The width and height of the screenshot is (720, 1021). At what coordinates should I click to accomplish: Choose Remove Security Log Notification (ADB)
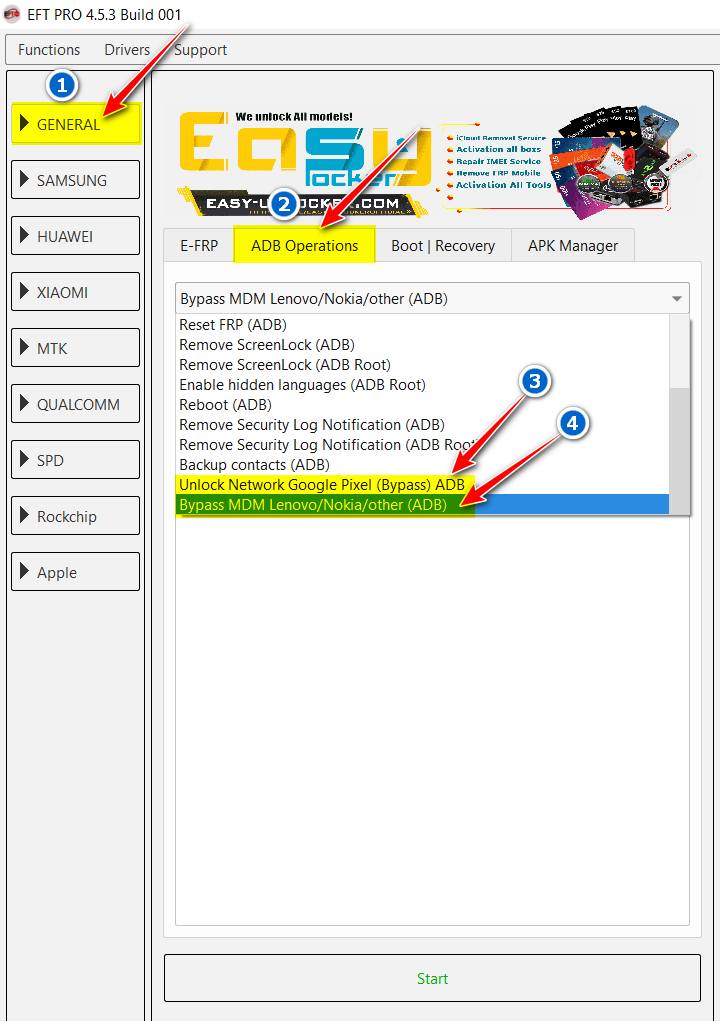click(x=422, y=425)
